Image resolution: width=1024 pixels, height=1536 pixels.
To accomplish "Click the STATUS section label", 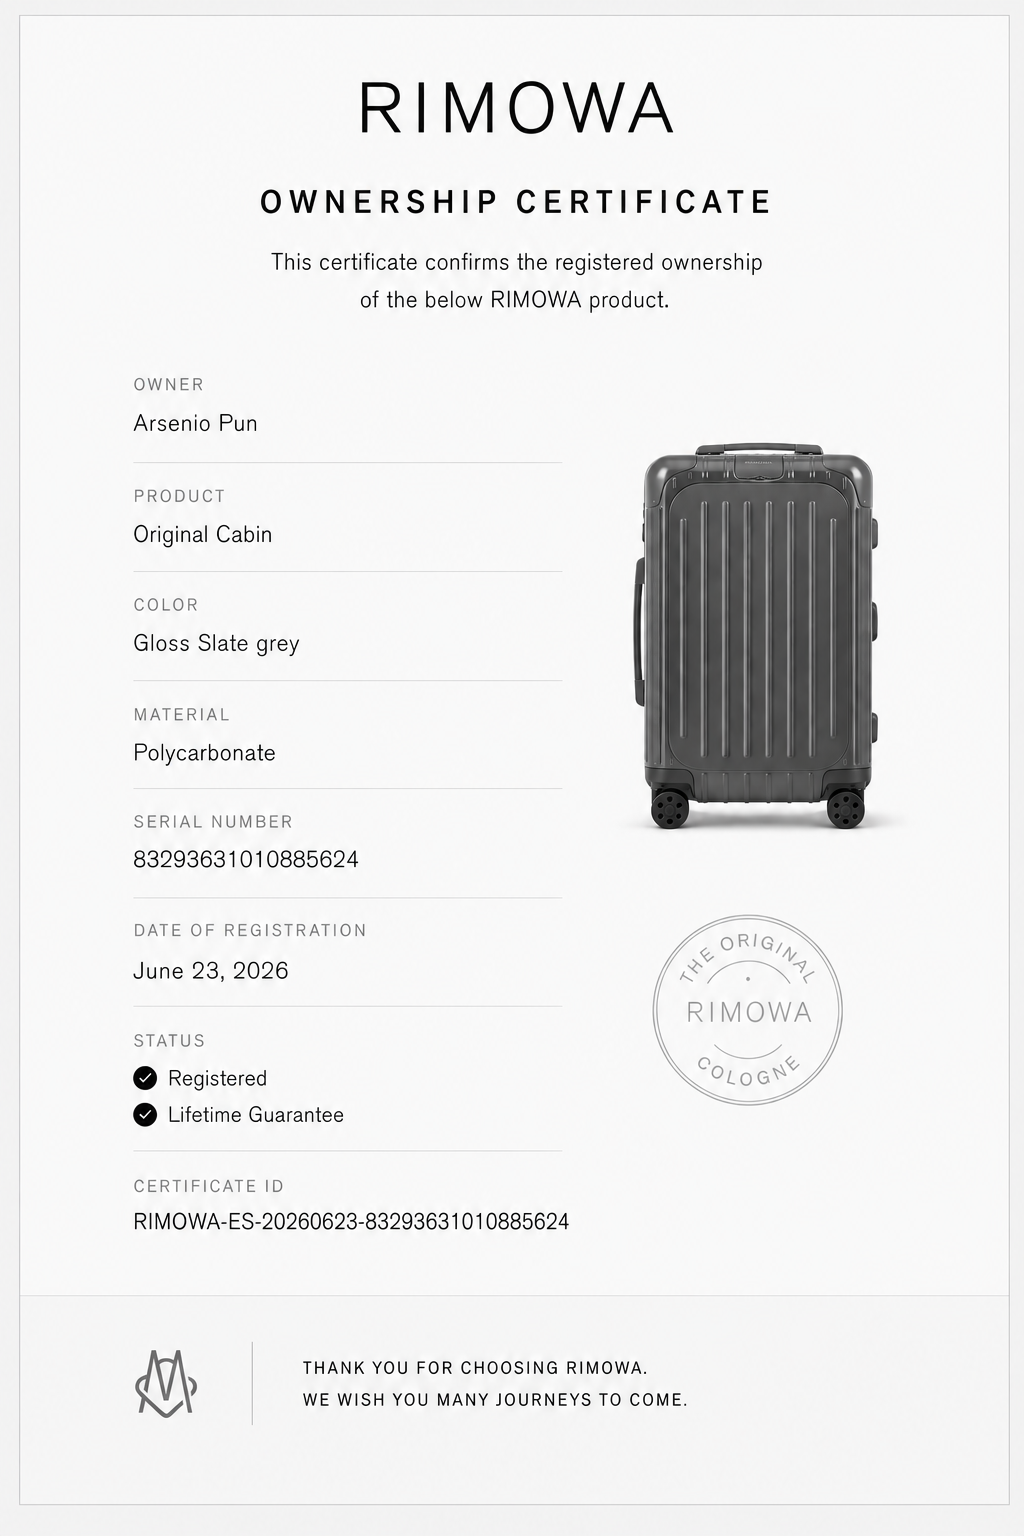I will (x=169, y=1041).
